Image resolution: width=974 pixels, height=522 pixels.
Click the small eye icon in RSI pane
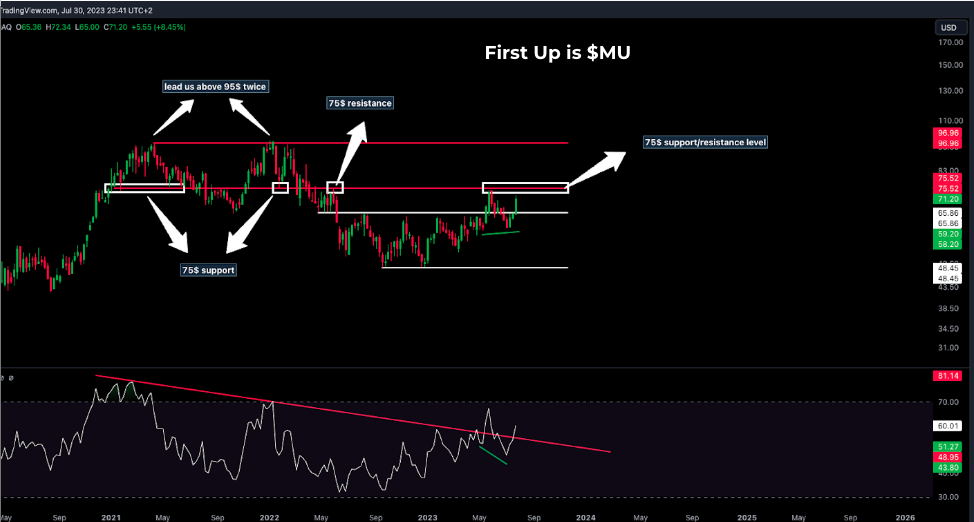(4, 378)
